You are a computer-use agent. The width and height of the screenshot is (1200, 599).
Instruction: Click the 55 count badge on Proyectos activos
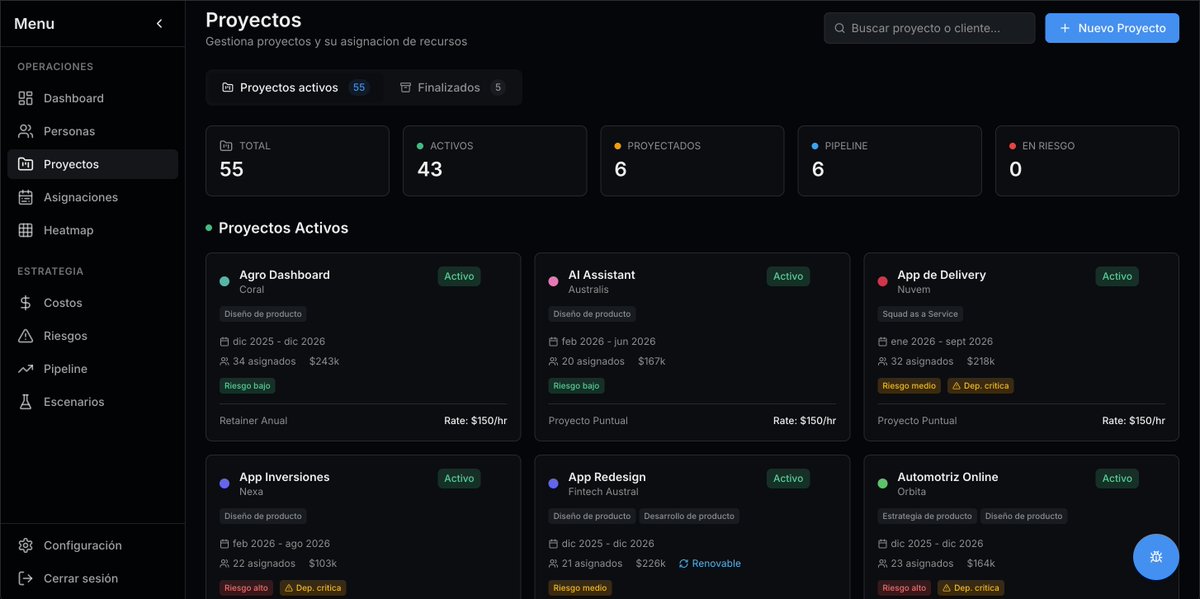[x=359, y=88]
